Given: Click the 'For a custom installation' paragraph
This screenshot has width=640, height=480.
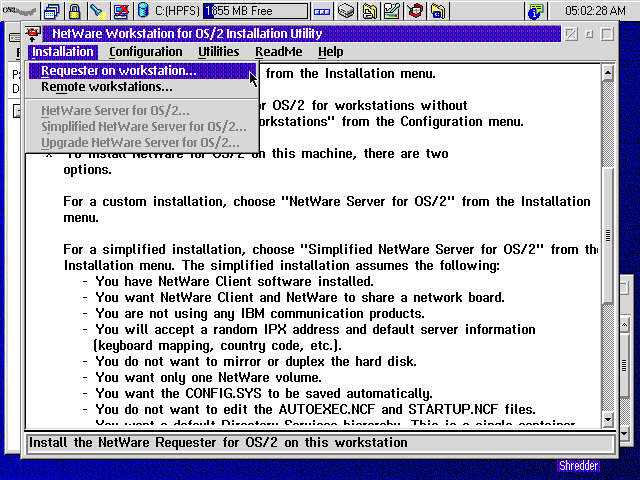Looking at the screenshot, I should coord(327,209).
